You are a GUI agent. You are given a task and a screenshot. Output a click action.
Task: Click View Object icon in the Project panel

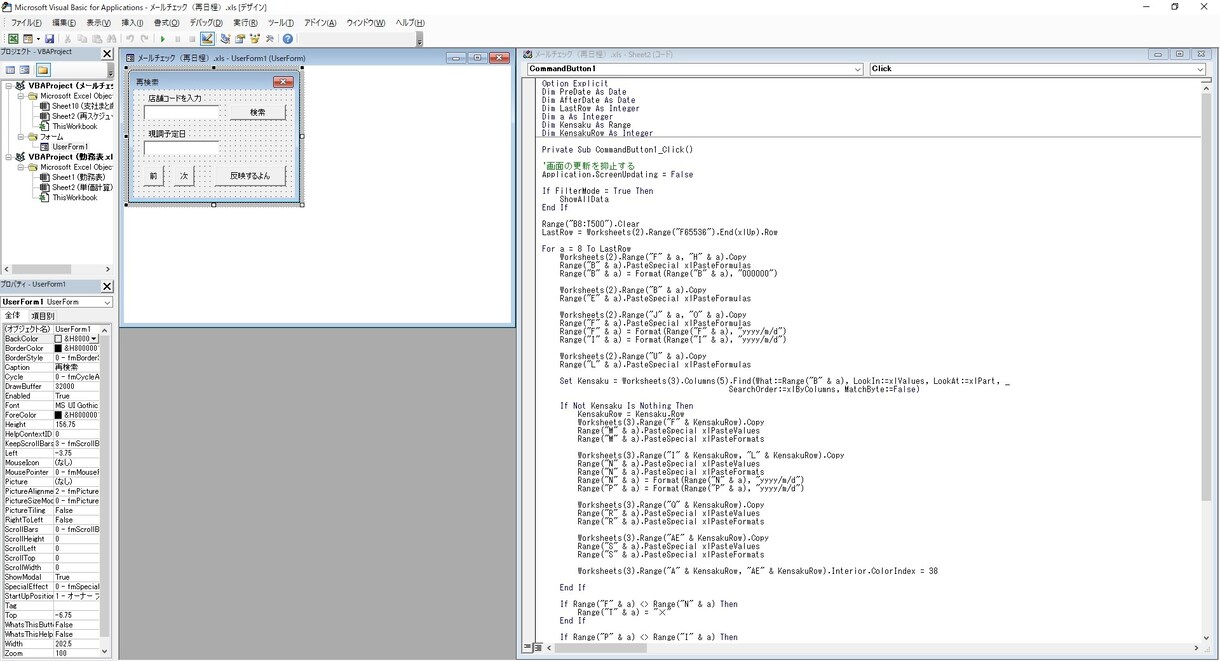coord(25,70)
